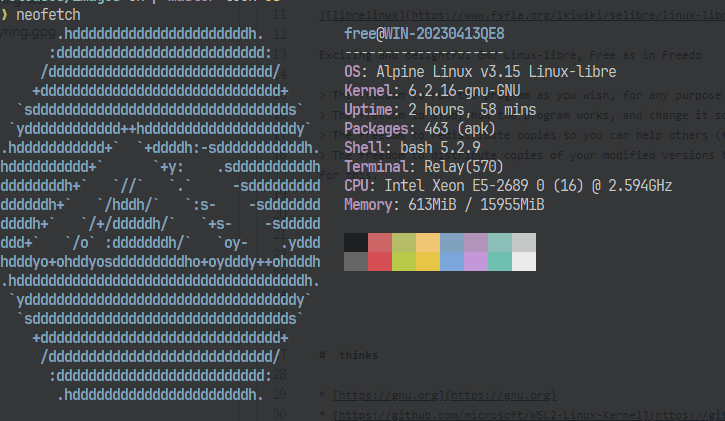Click the bright red block in bottom row
Viewport: 725px width, 421px height.
[x=380, y=262]
